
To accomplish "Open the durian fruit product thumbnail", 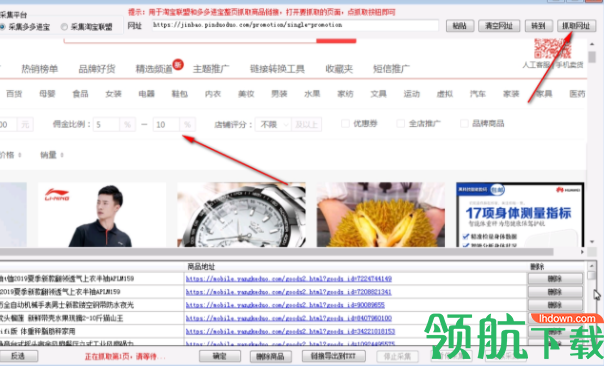I will point(381,215).
